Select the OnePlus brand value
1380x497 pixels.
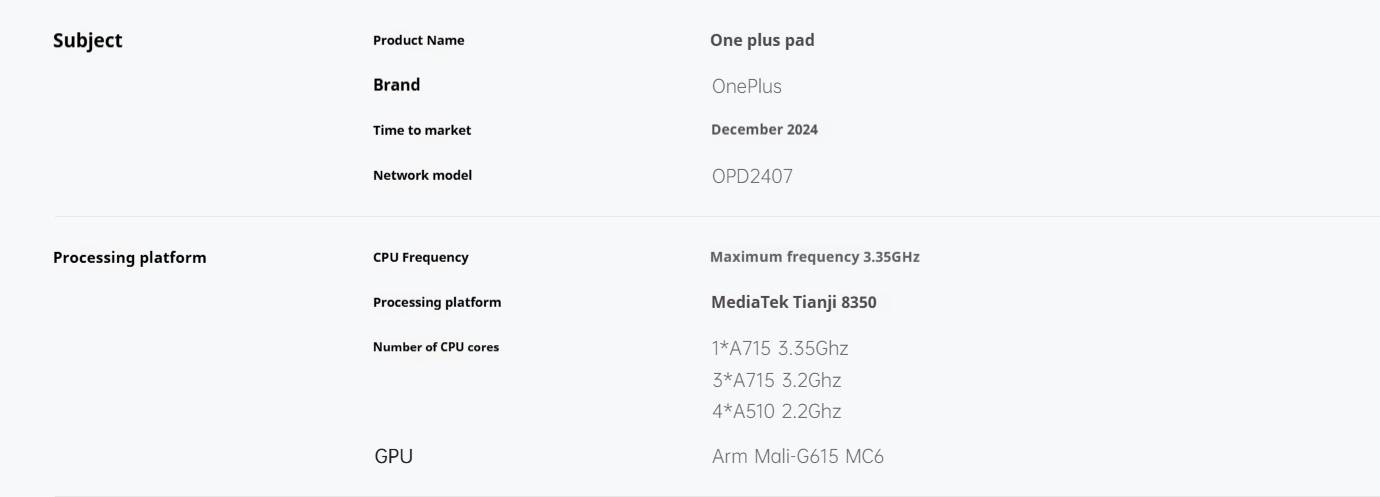pos(746,87)
